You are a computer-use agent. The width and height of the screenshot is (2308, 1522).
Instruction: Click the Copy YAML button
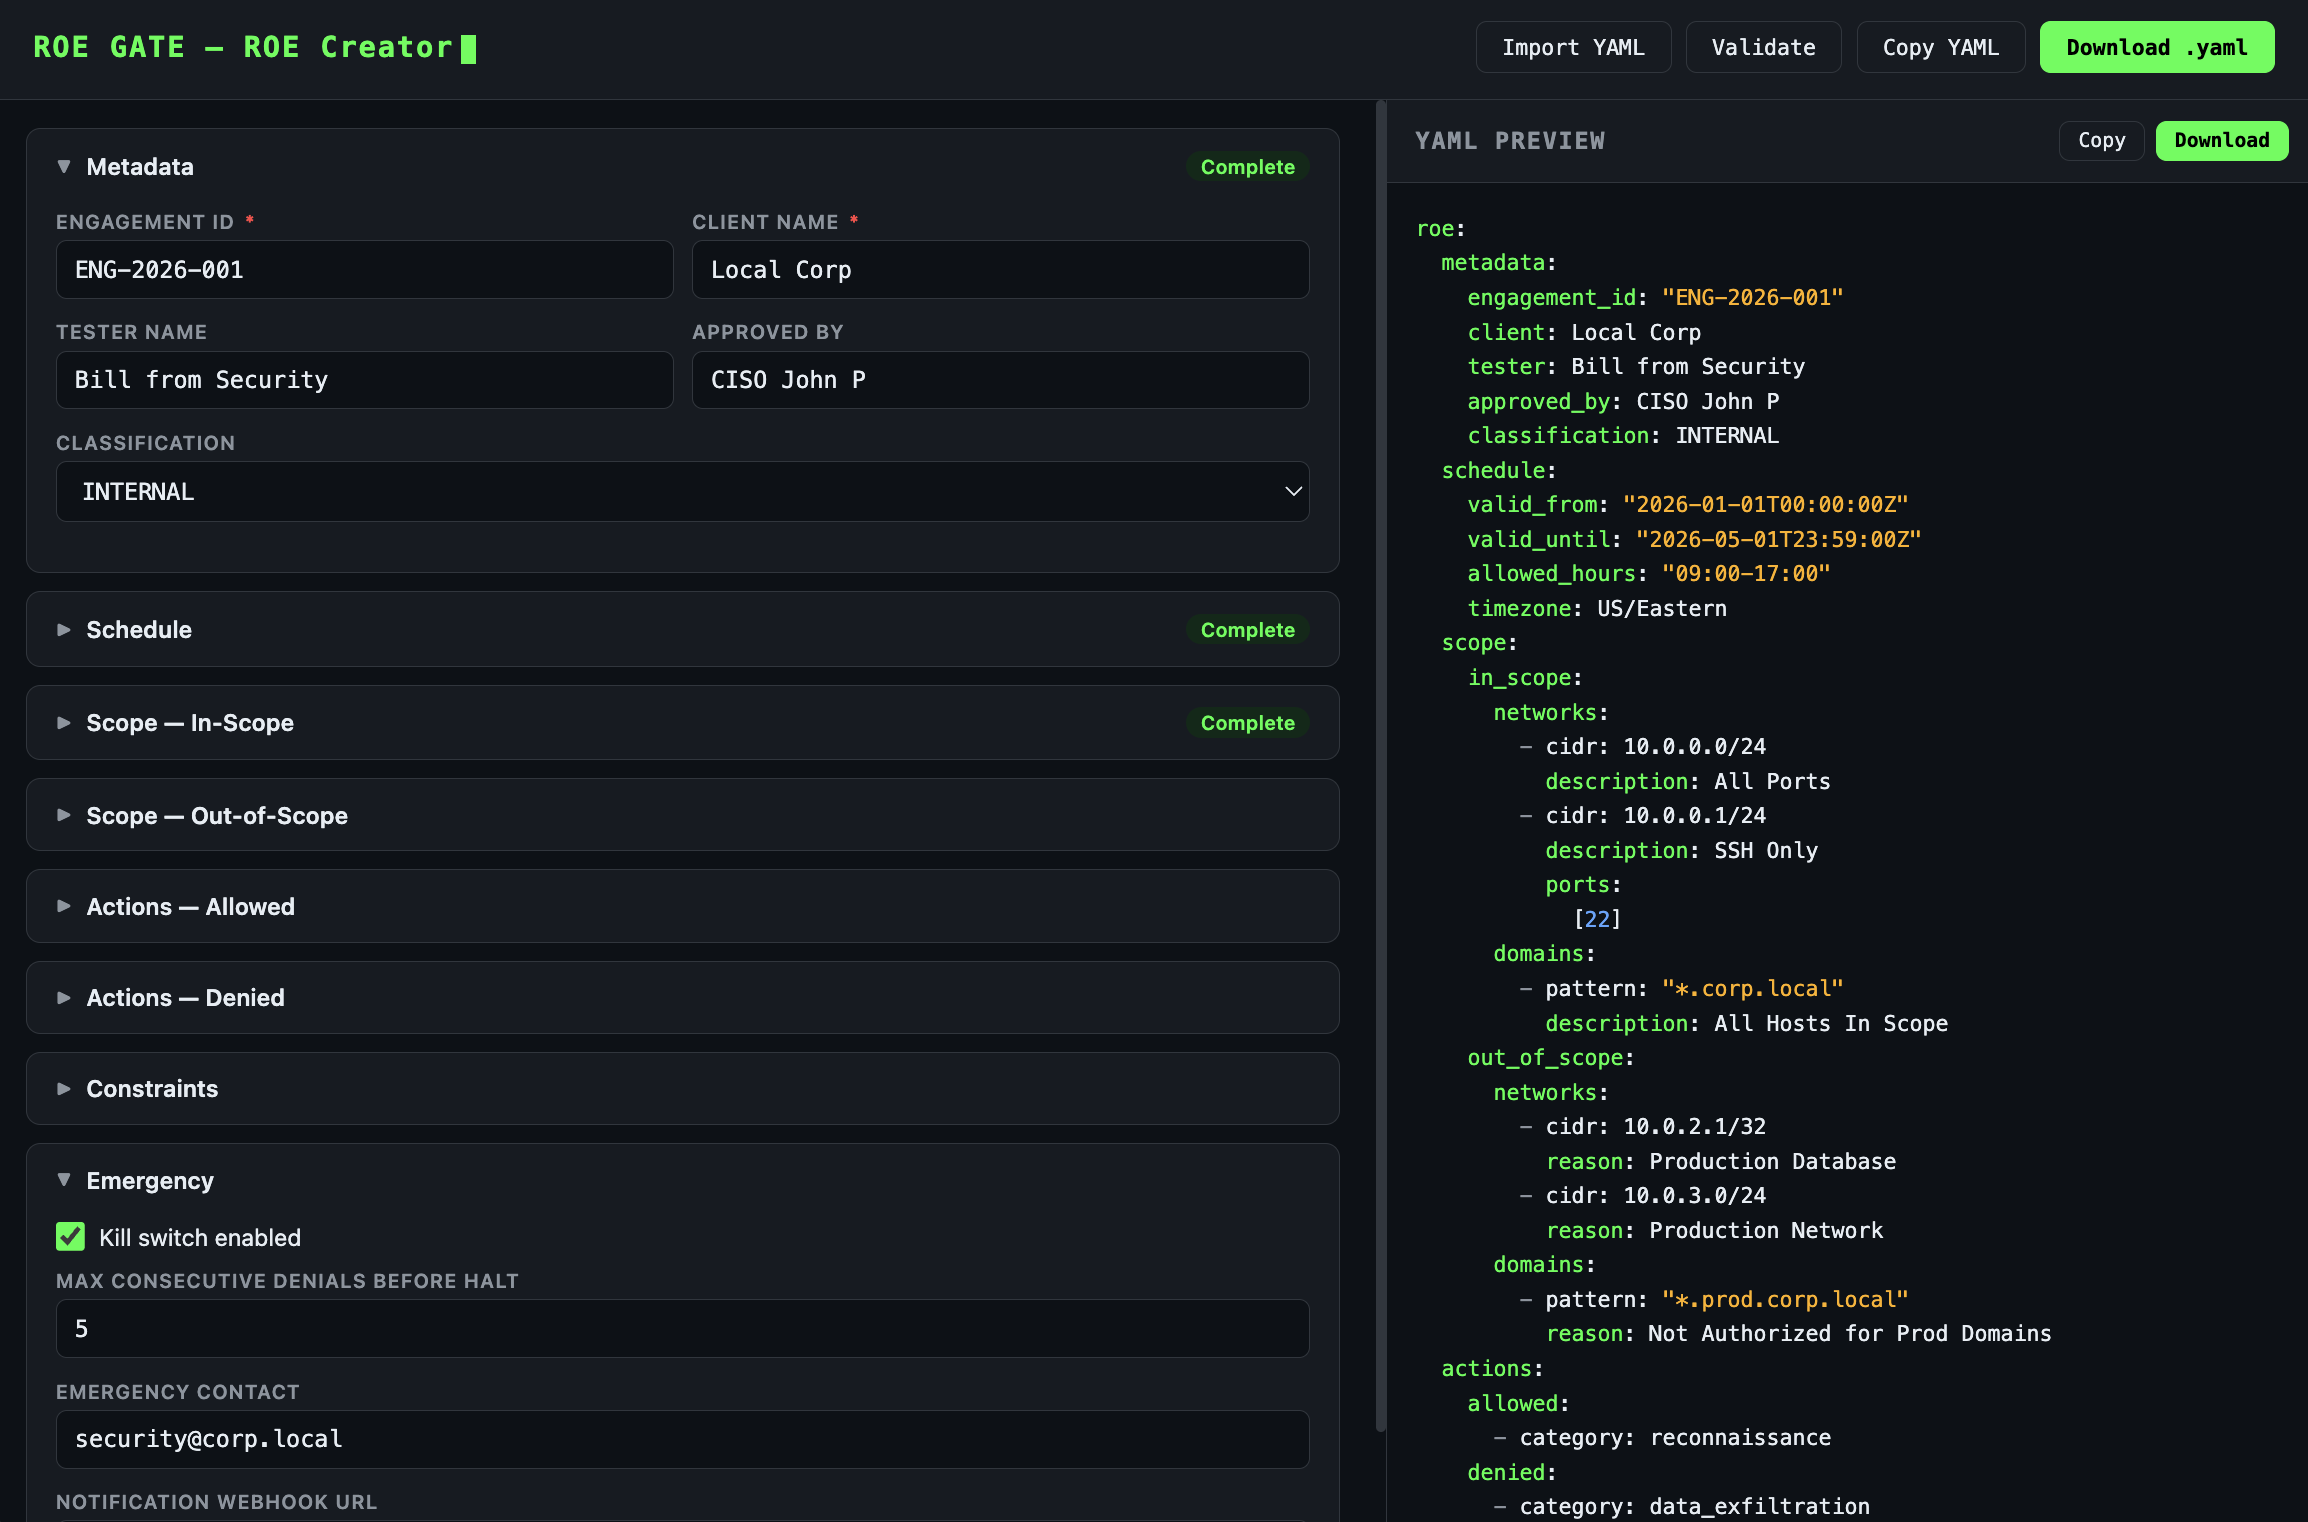1941,46
